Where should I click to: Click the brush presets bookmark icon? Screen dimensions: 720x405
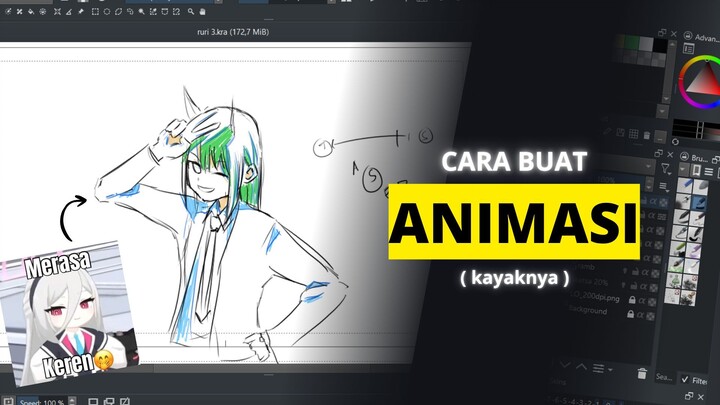coord(696,171)
